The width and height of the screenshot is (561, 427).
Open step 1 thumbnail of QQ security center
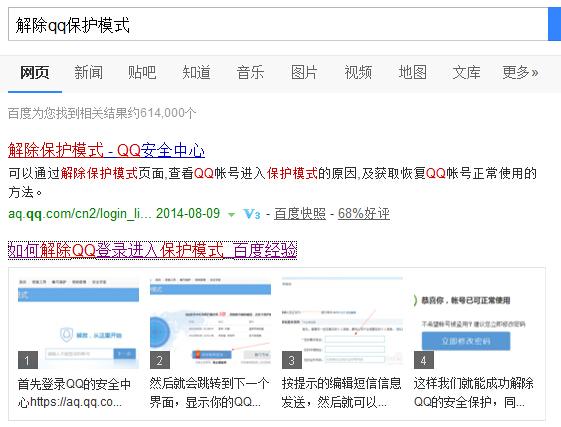[x=78, y=323]
